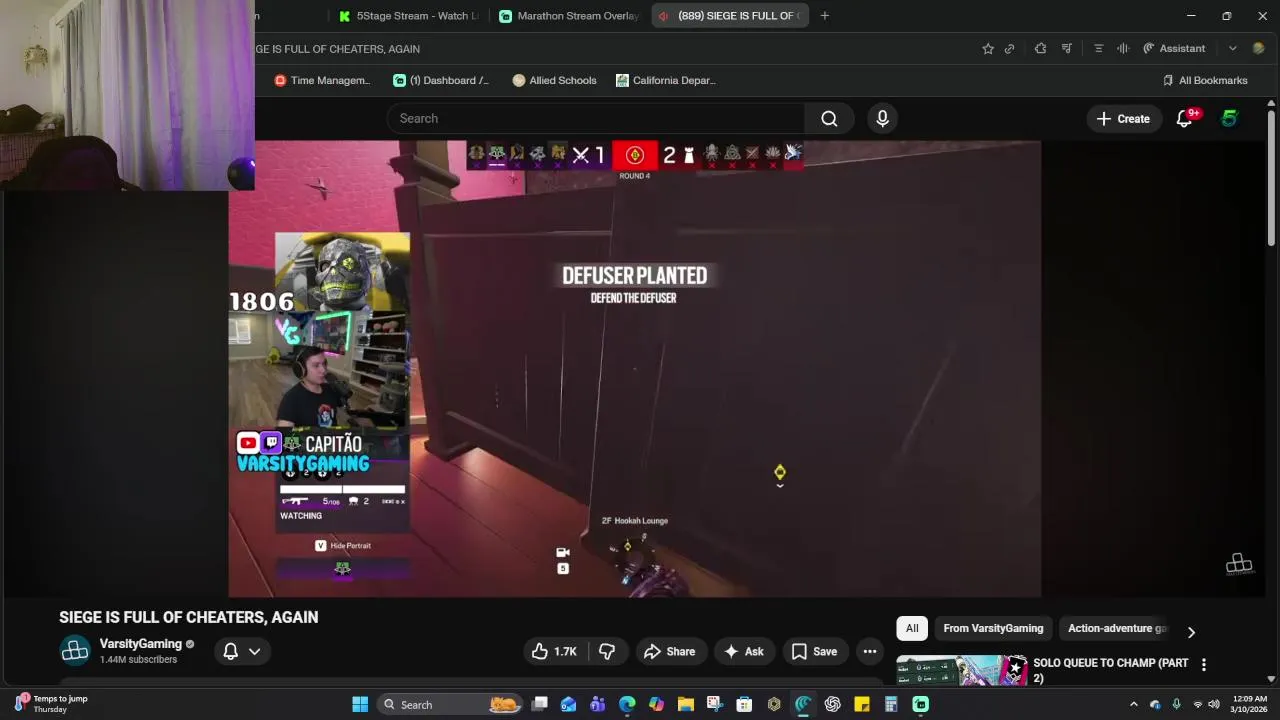Open the VarsityGaming channel avatar
1280x720 pixels.
(75, 650)
